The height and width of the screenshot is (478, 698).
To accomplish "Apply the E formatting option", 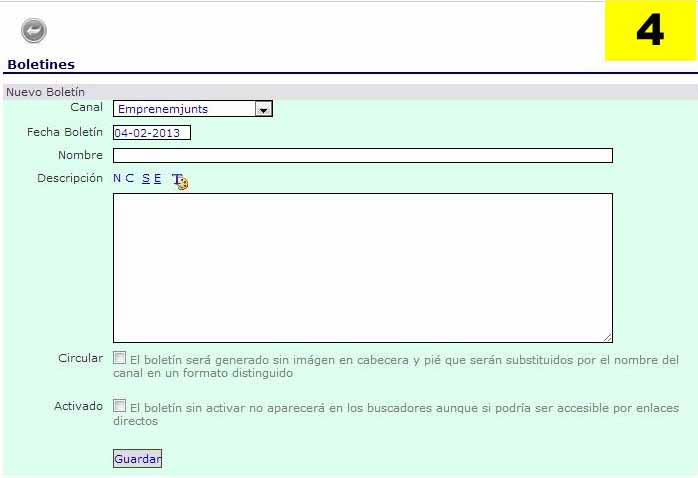I will (157, 179).
